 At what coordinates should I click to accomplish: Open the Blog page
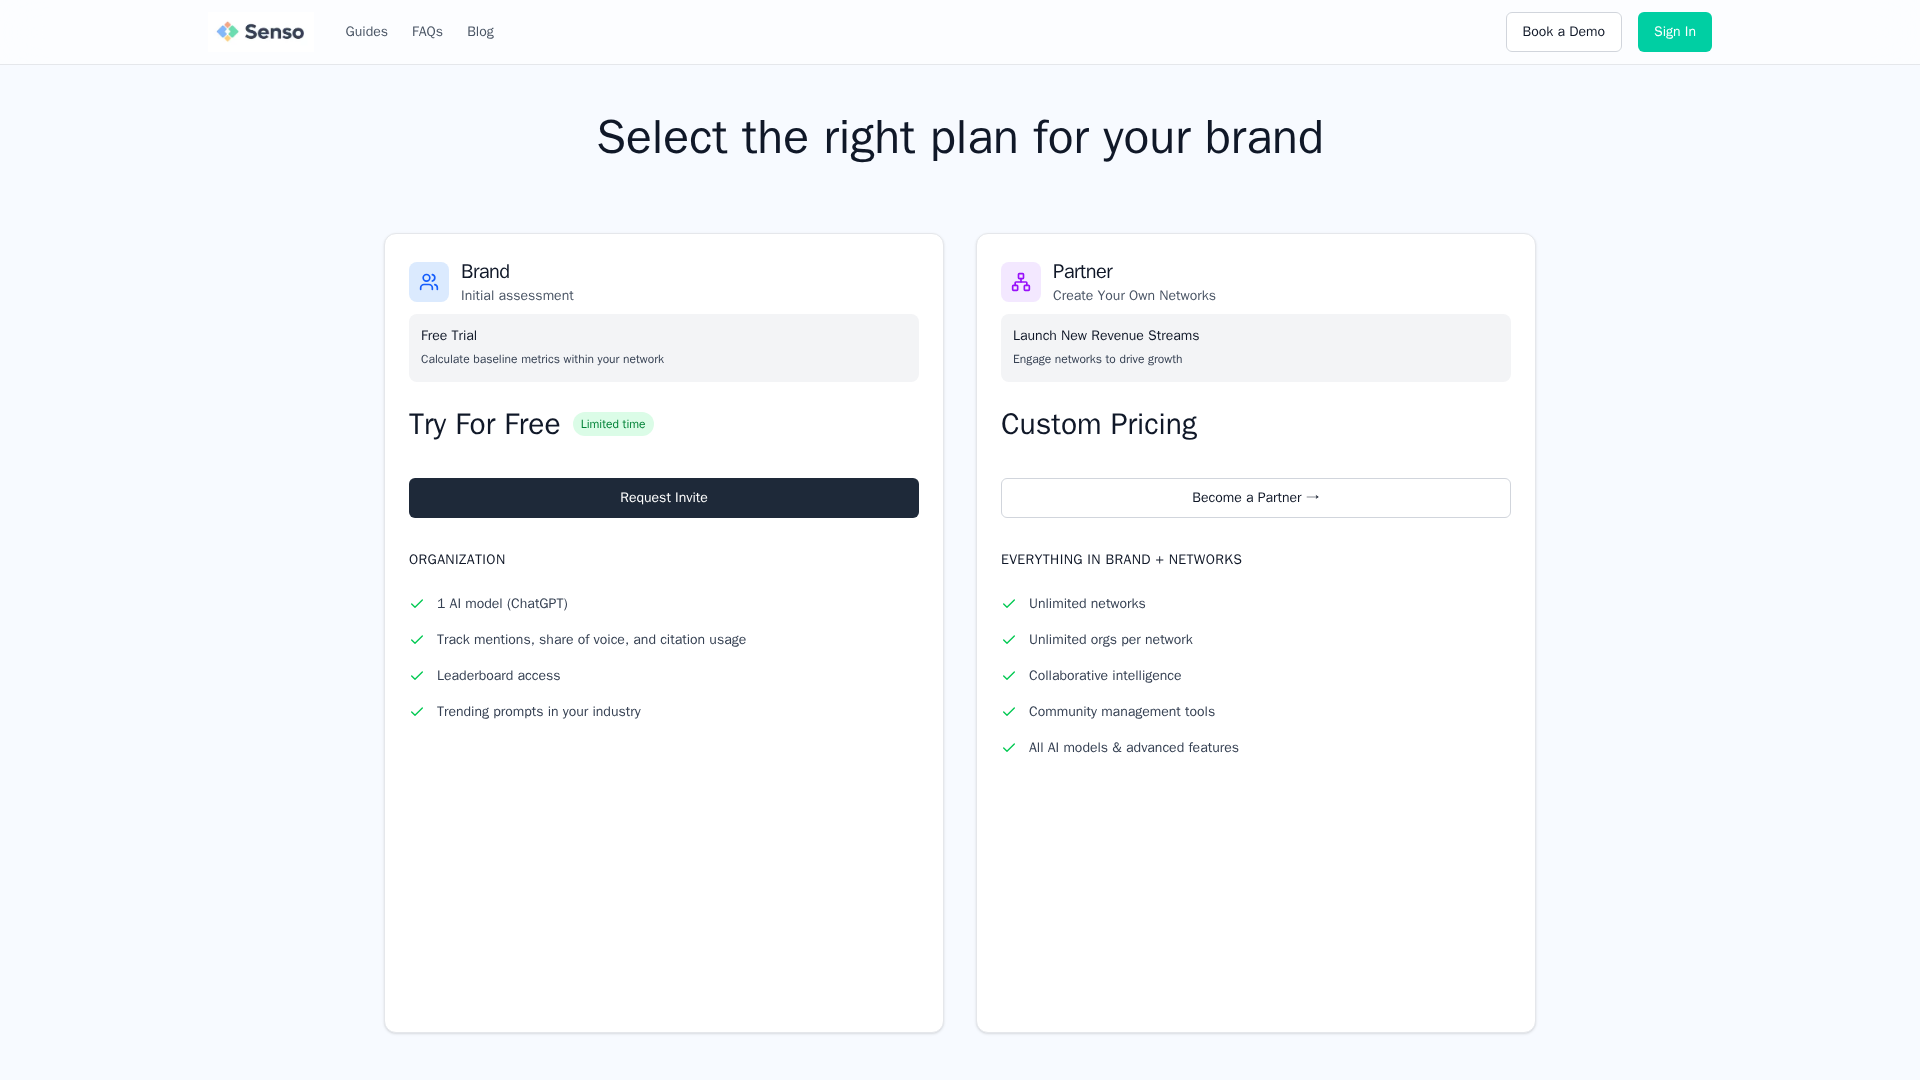480,31
